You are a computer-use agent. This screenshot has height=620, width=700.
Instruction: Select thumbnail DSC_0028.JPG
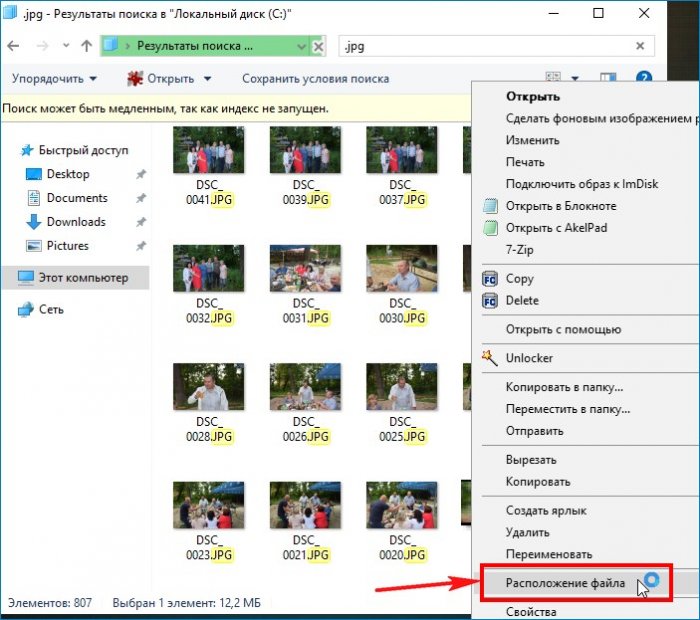209,387
